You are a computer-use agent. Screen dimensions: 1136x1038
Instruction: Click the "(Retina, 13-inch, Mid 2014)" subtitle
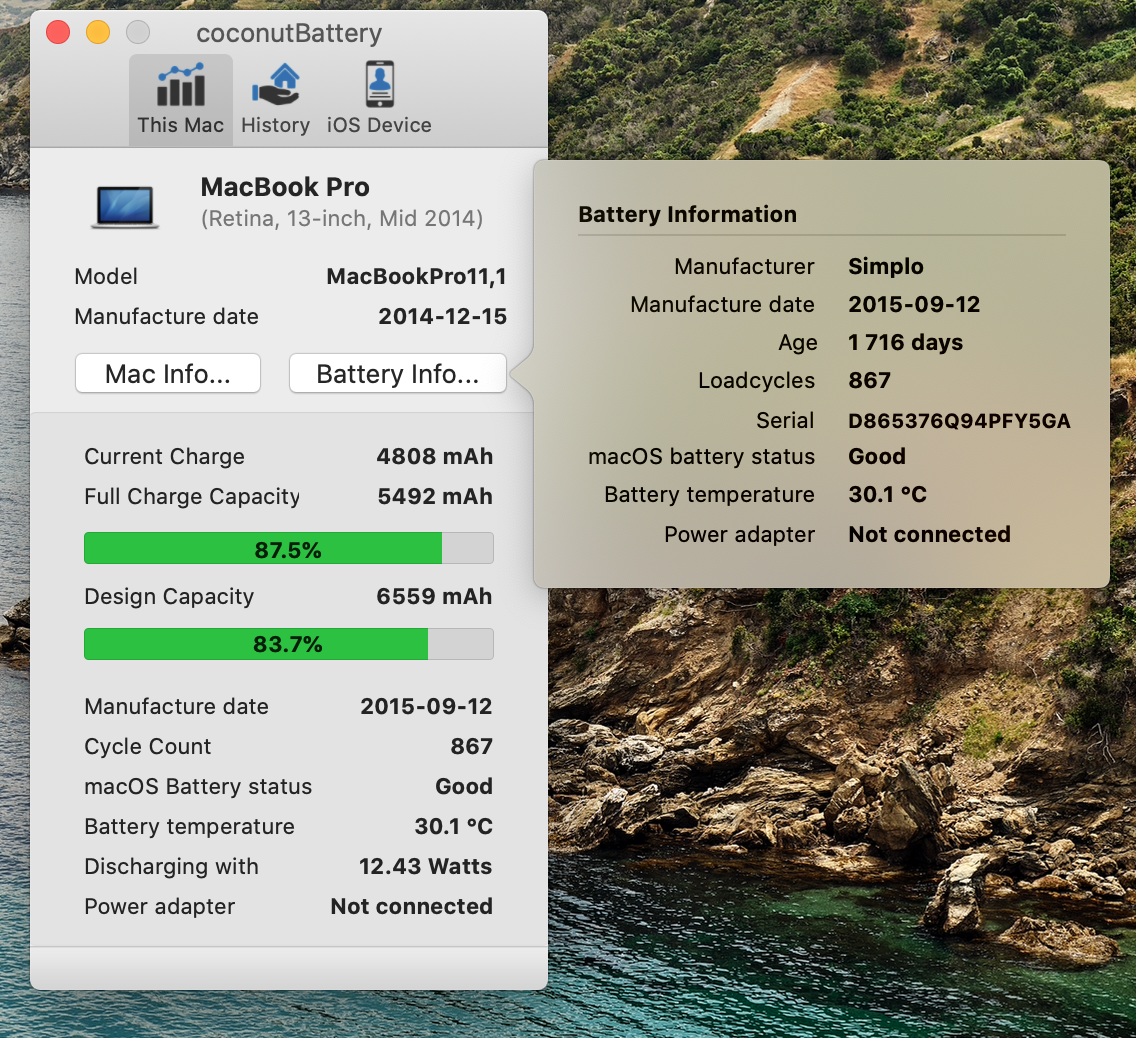342,219
